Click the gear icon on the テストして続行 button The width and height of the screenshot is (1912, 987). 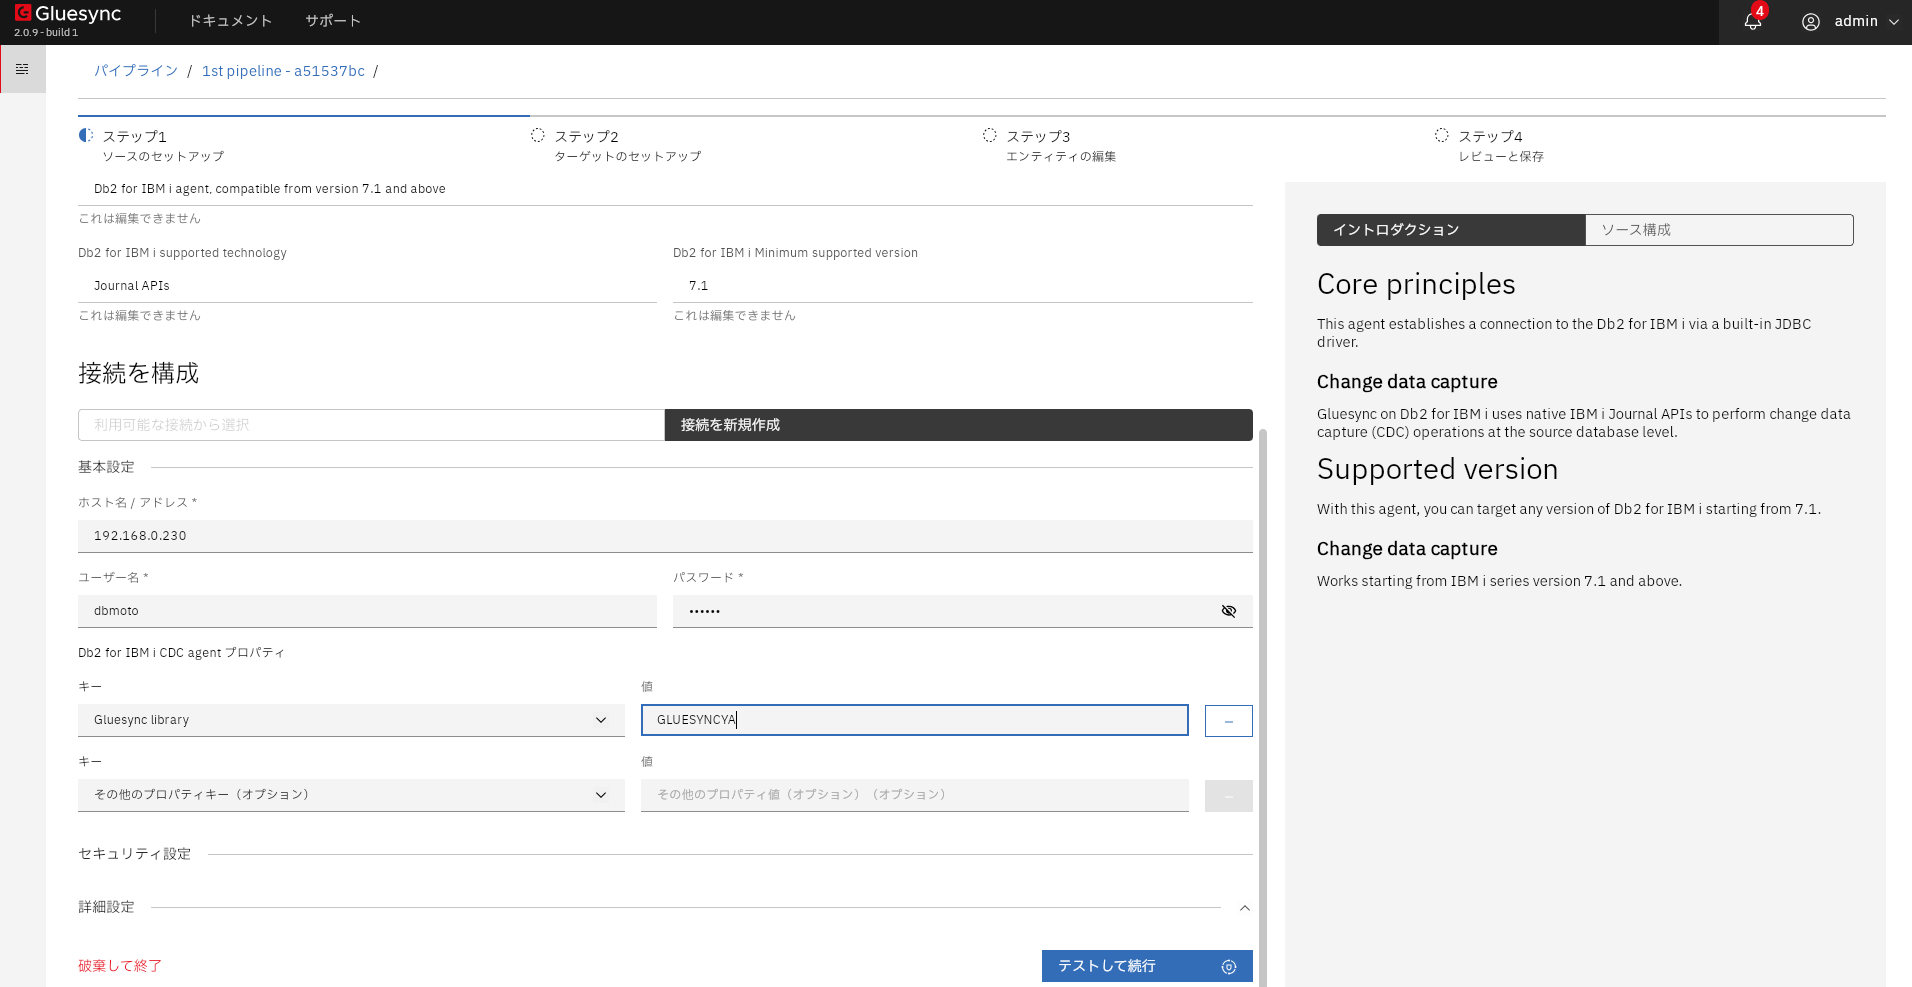click(x=1229, y=967)
